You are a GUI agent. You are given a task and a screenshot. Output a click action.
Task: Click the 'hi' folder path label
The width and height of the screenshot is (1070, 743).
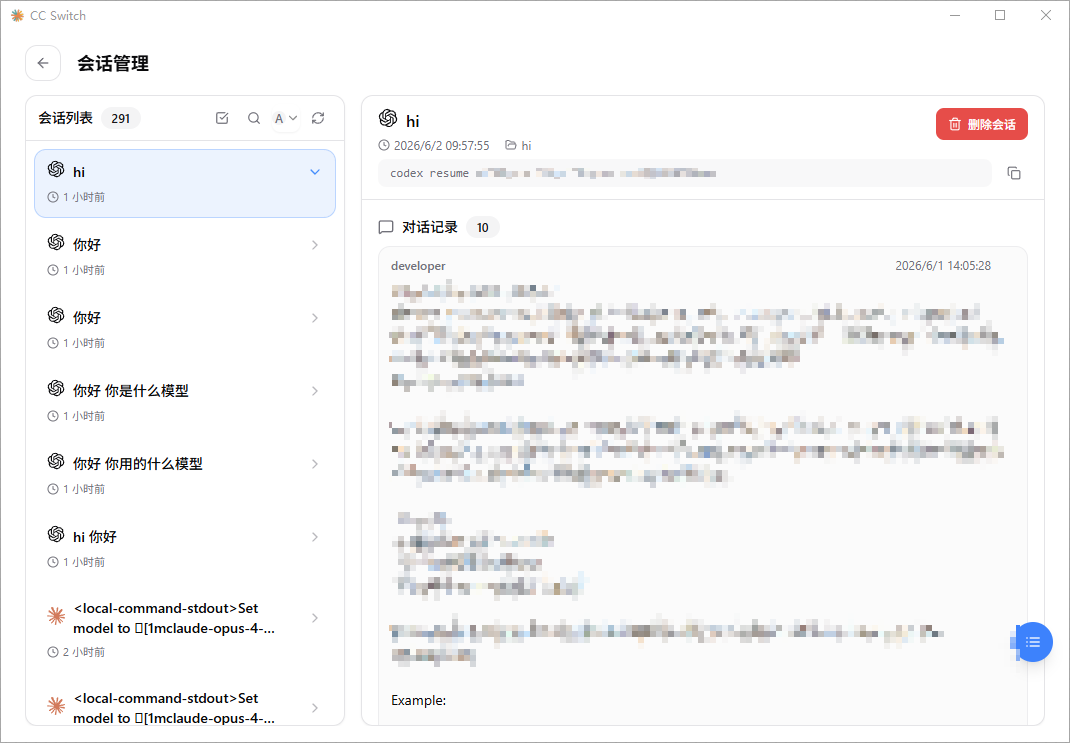tap(526, 145)
